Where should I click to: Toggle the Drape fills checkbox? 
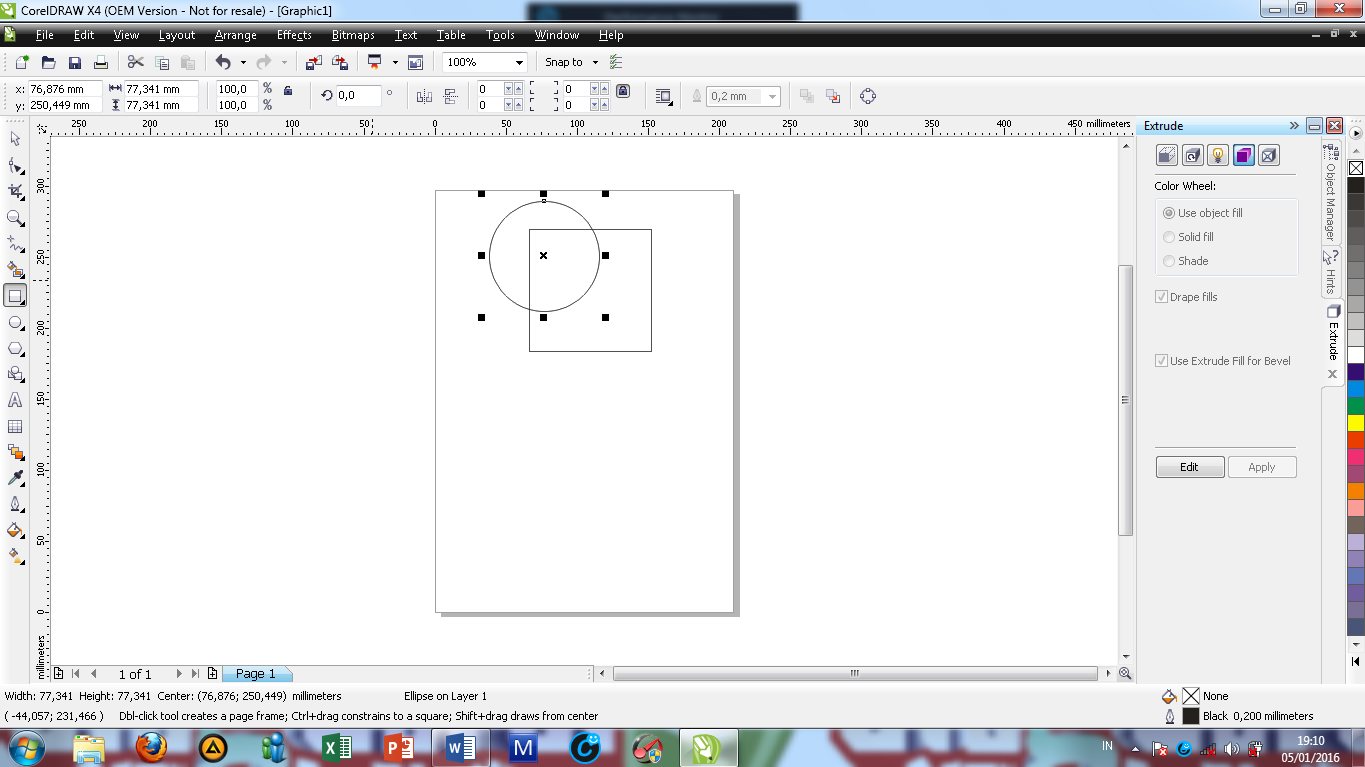pyautogui.click(x=1161, y=297)
